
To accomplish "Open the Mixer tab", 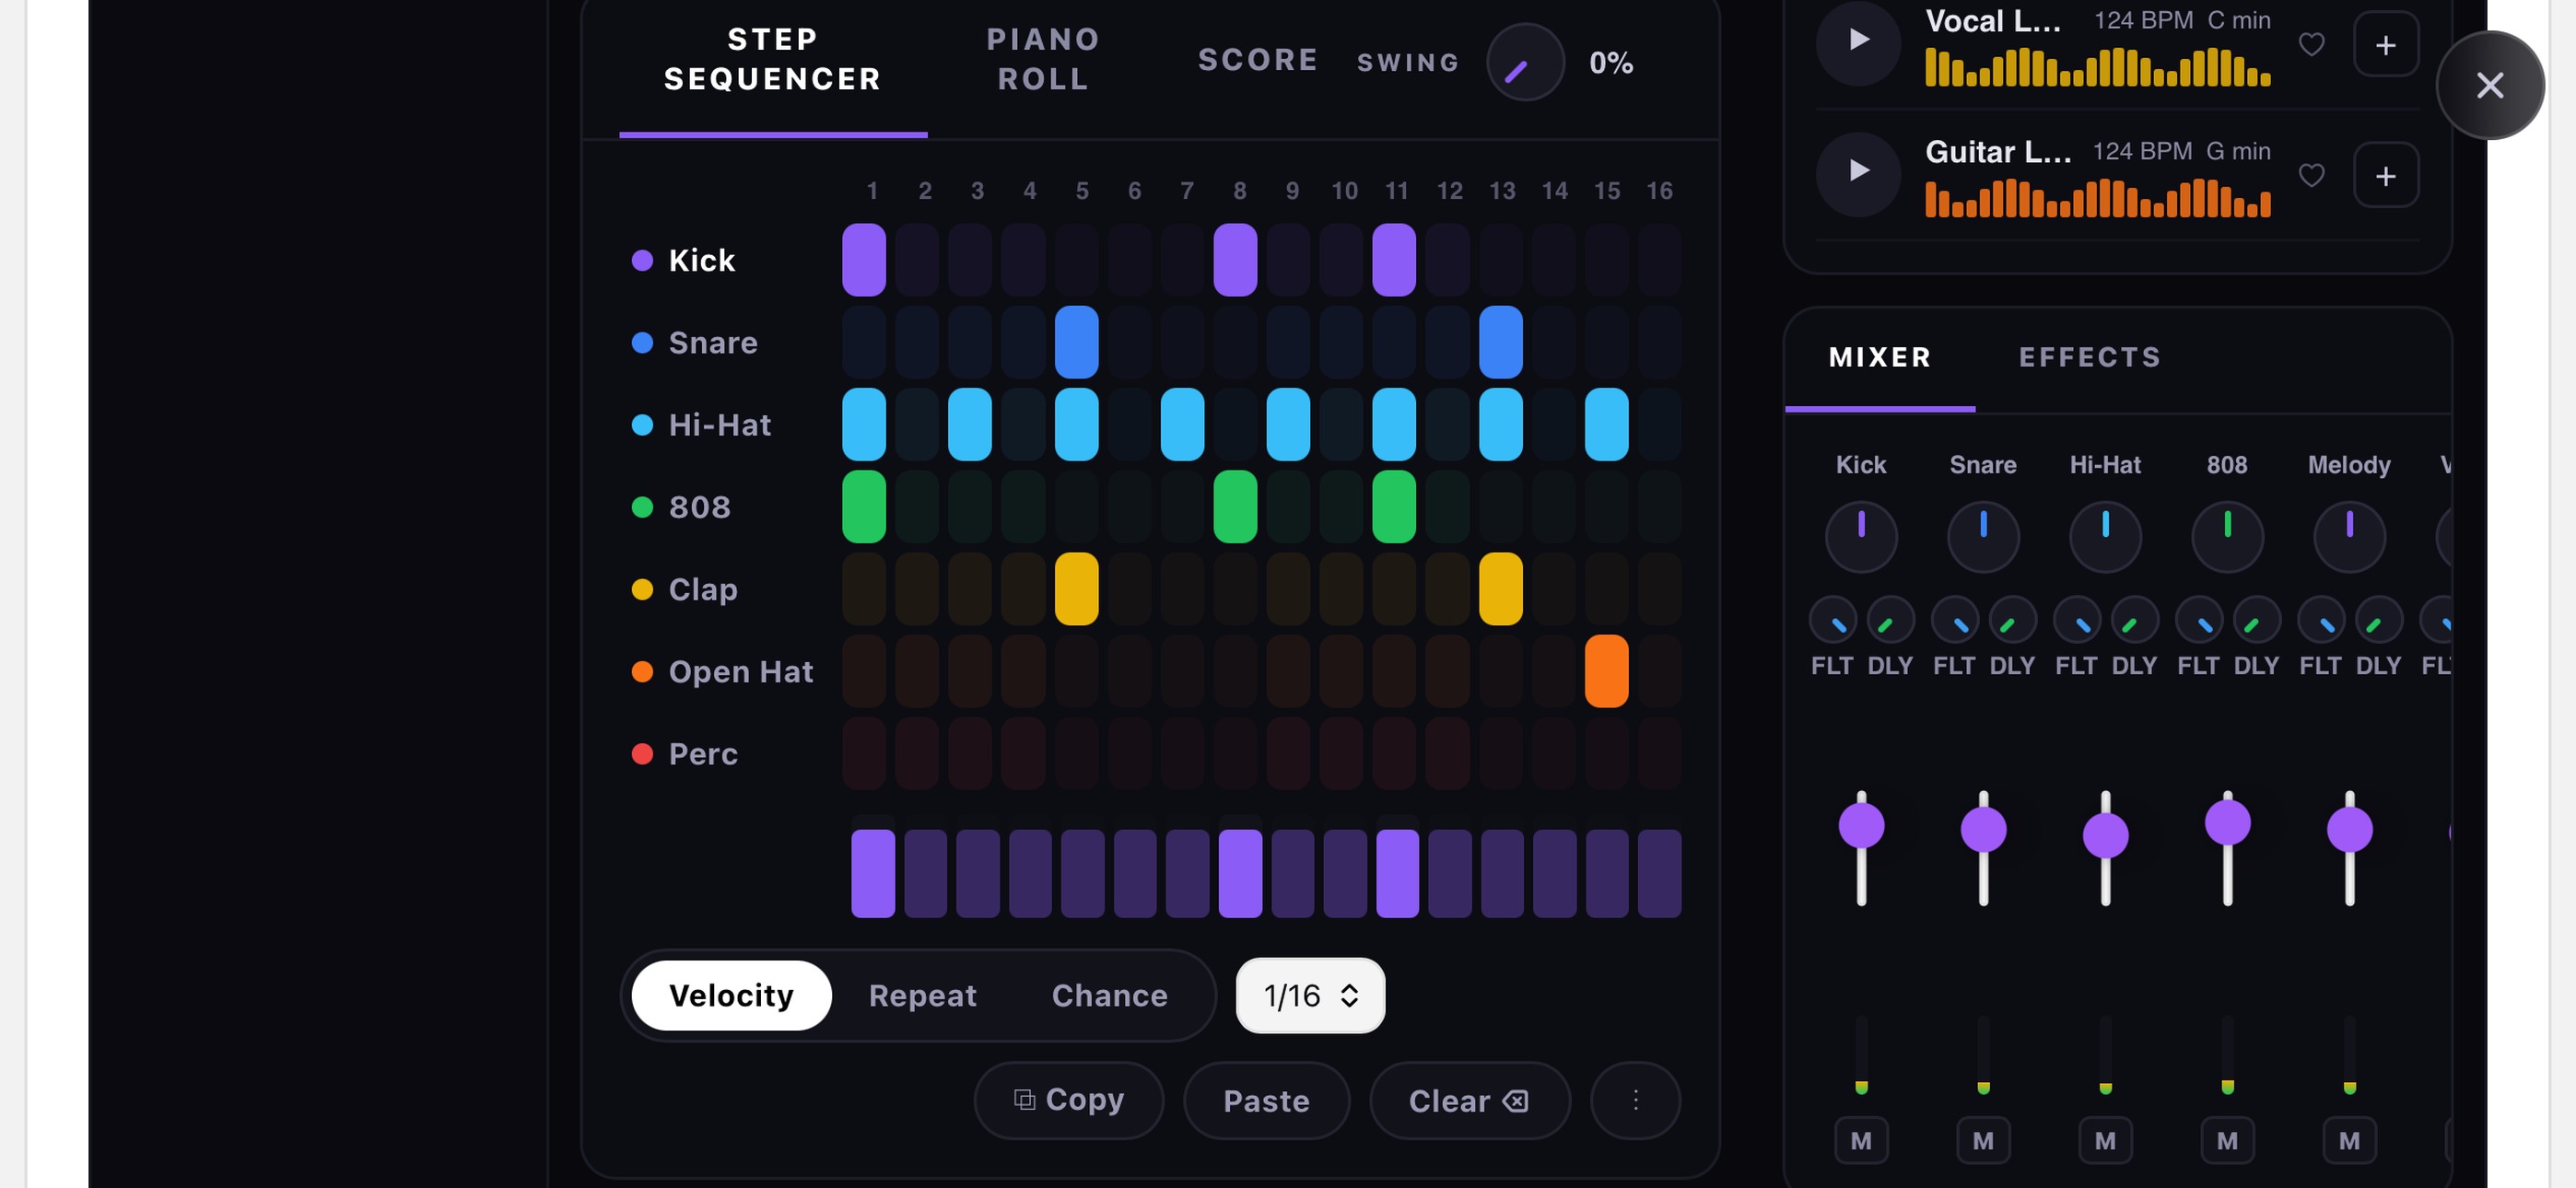I will click(1880, 357).
